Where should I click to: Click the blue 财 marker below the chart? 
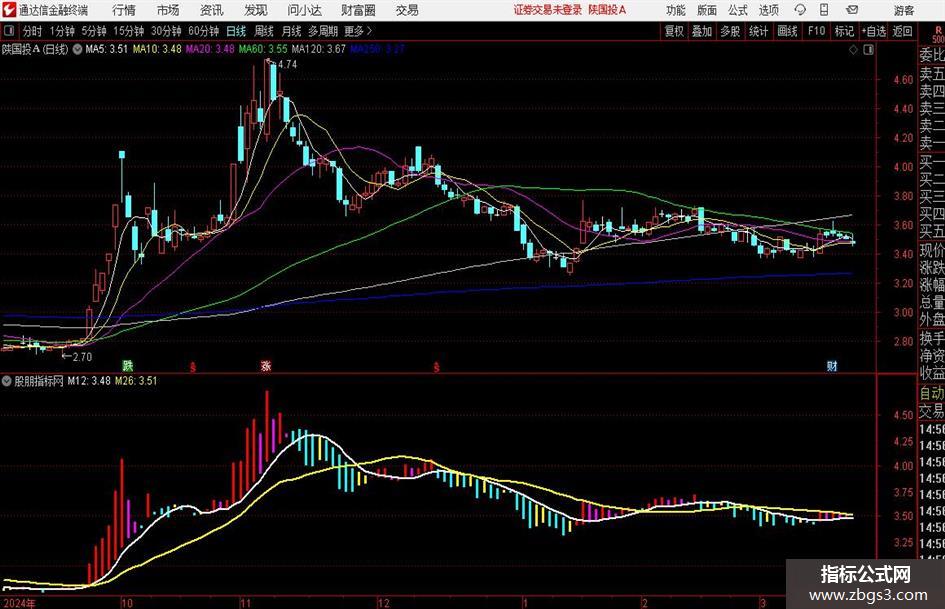[x=832, y=365]
